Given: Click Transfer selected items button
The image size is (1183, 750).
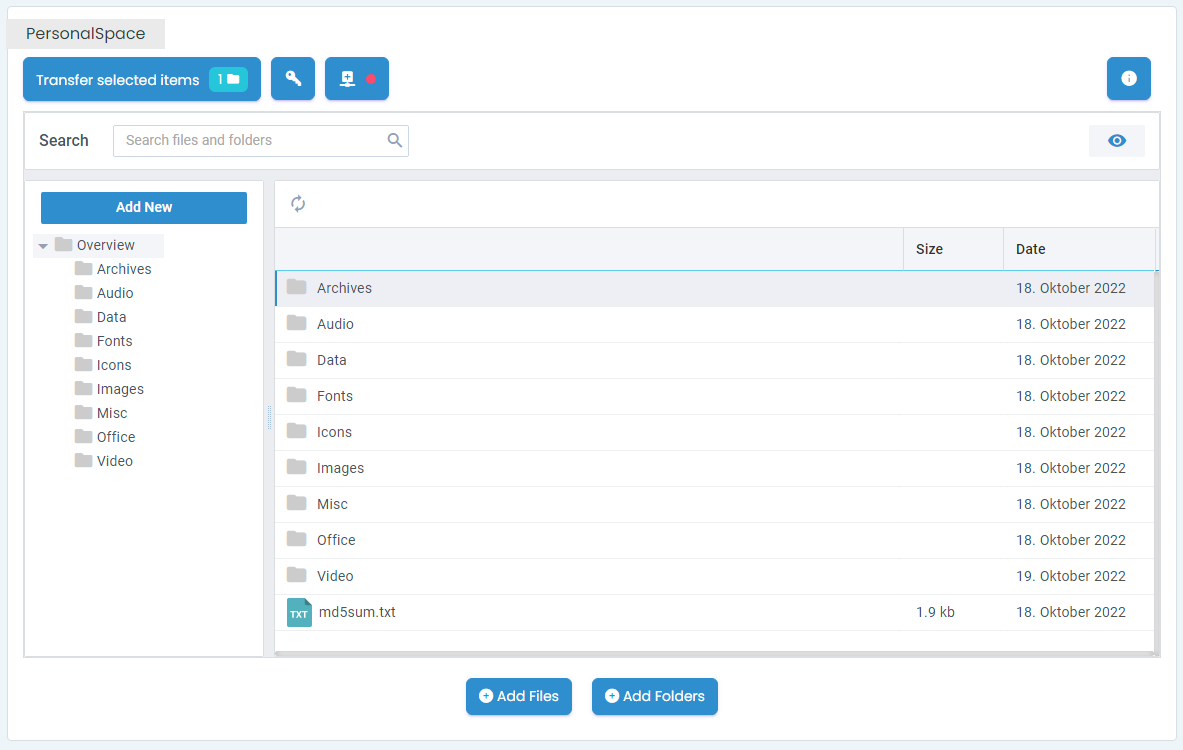Looking at the screenshot, I should (141, 79).
